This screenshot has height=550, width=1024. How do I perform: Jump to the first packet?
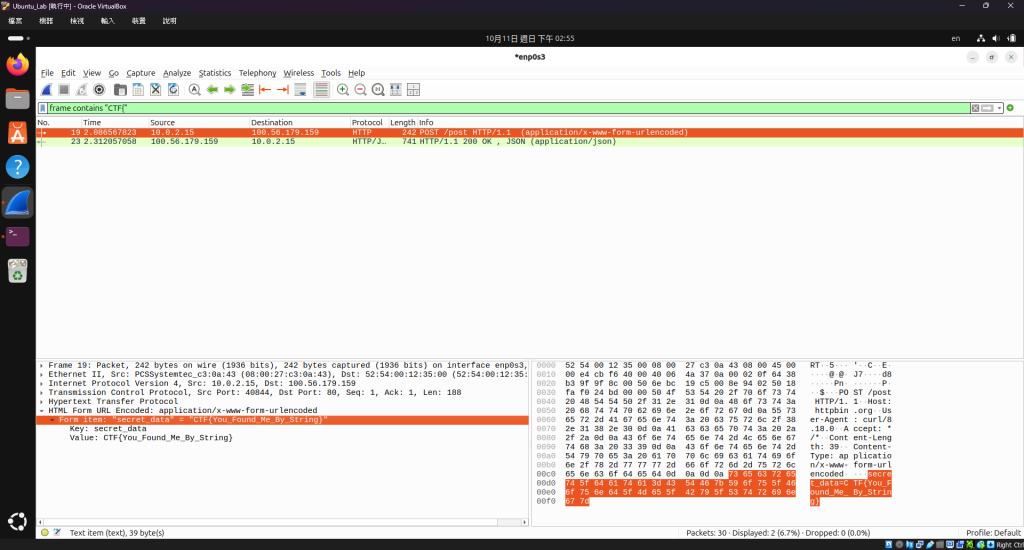(x=265, y=90)
